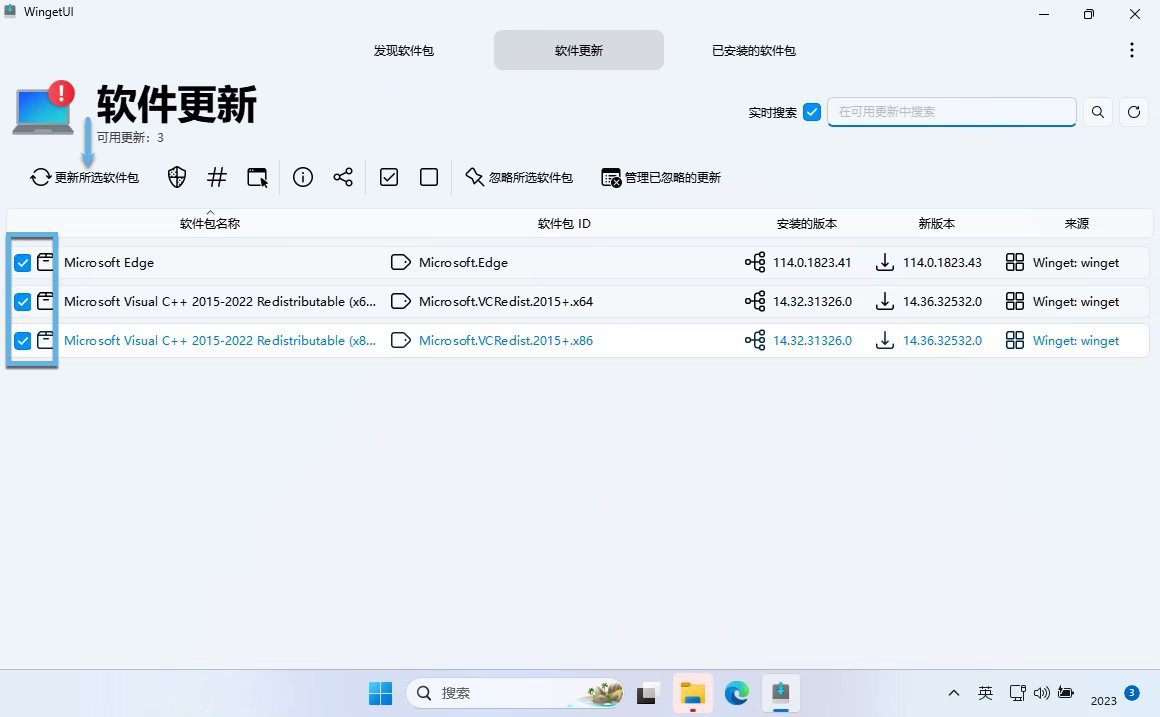Uncheck the Microsoft Edge row checkbox
The image size is (1160, 717).
22,263
